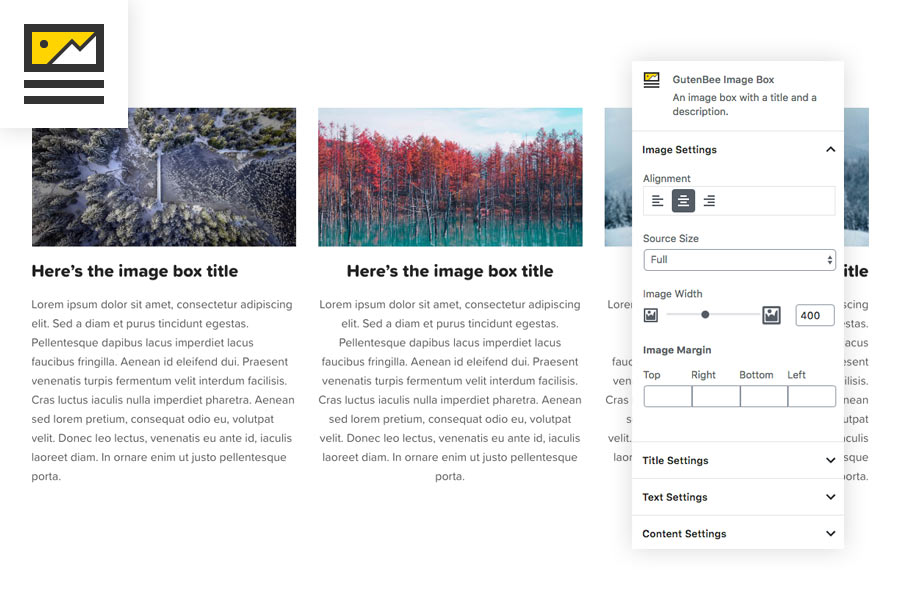Click the Left margin input field
The width and height of the screenshot is (900, 600).
(811, 396)
